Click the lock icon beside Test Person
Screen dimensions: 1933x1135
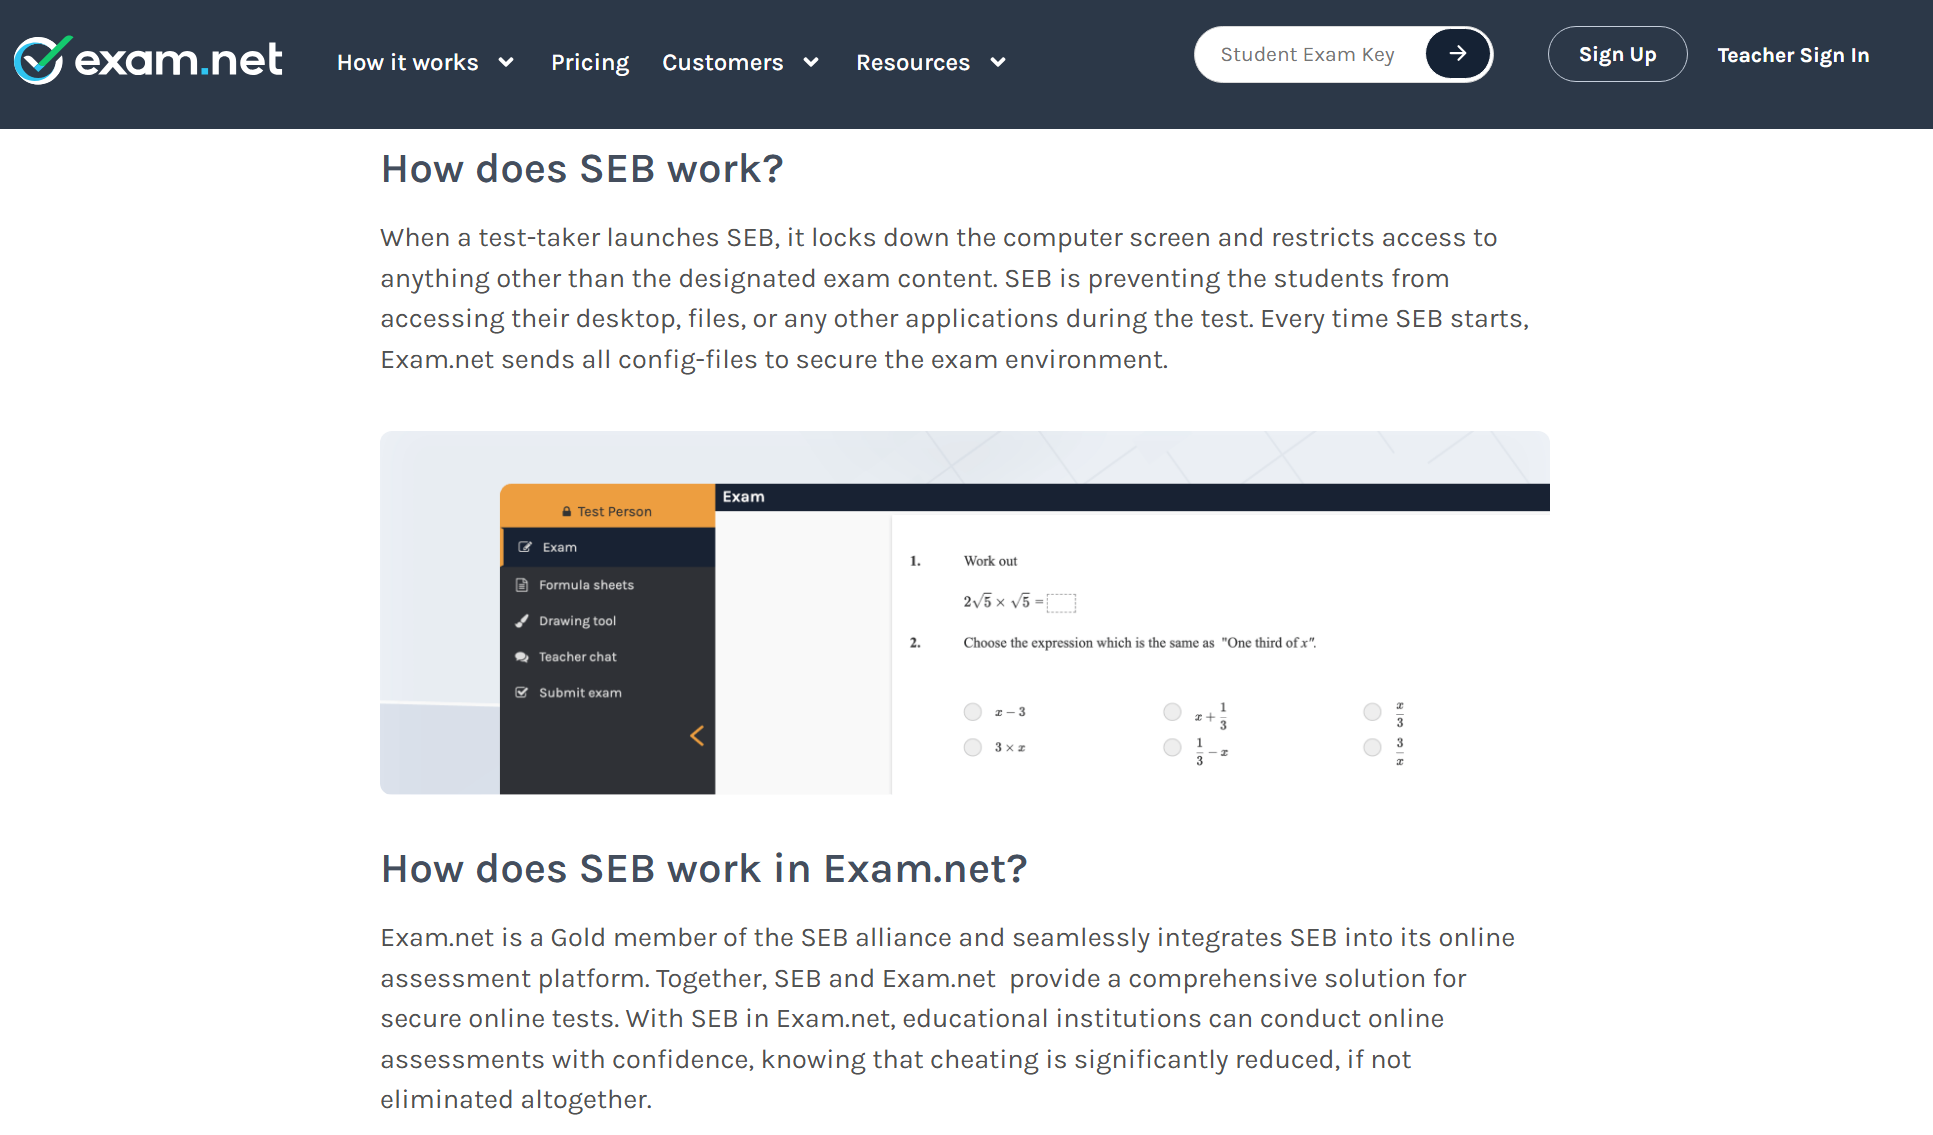(567, 511)
